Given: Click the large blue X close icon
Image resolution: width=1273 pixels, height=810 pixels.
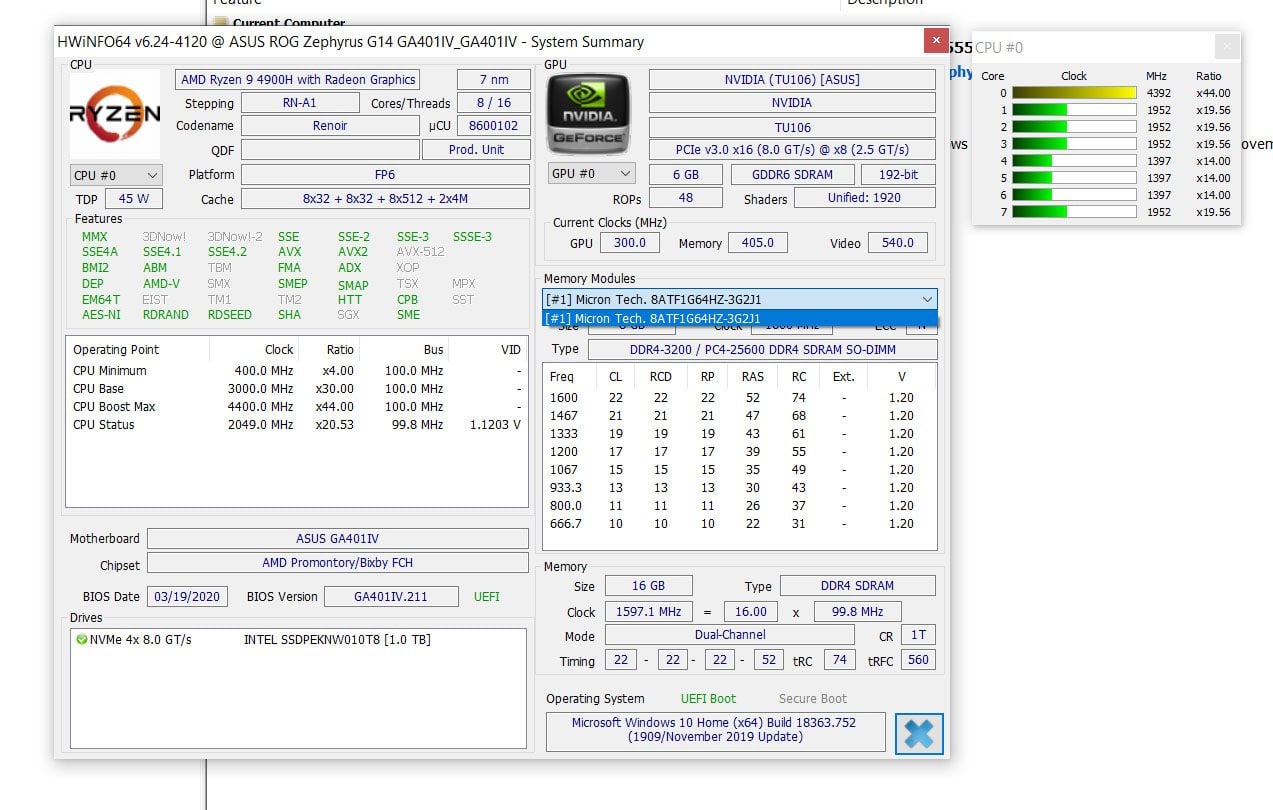Looking at the screenshot, I should [x=918, y=733].
